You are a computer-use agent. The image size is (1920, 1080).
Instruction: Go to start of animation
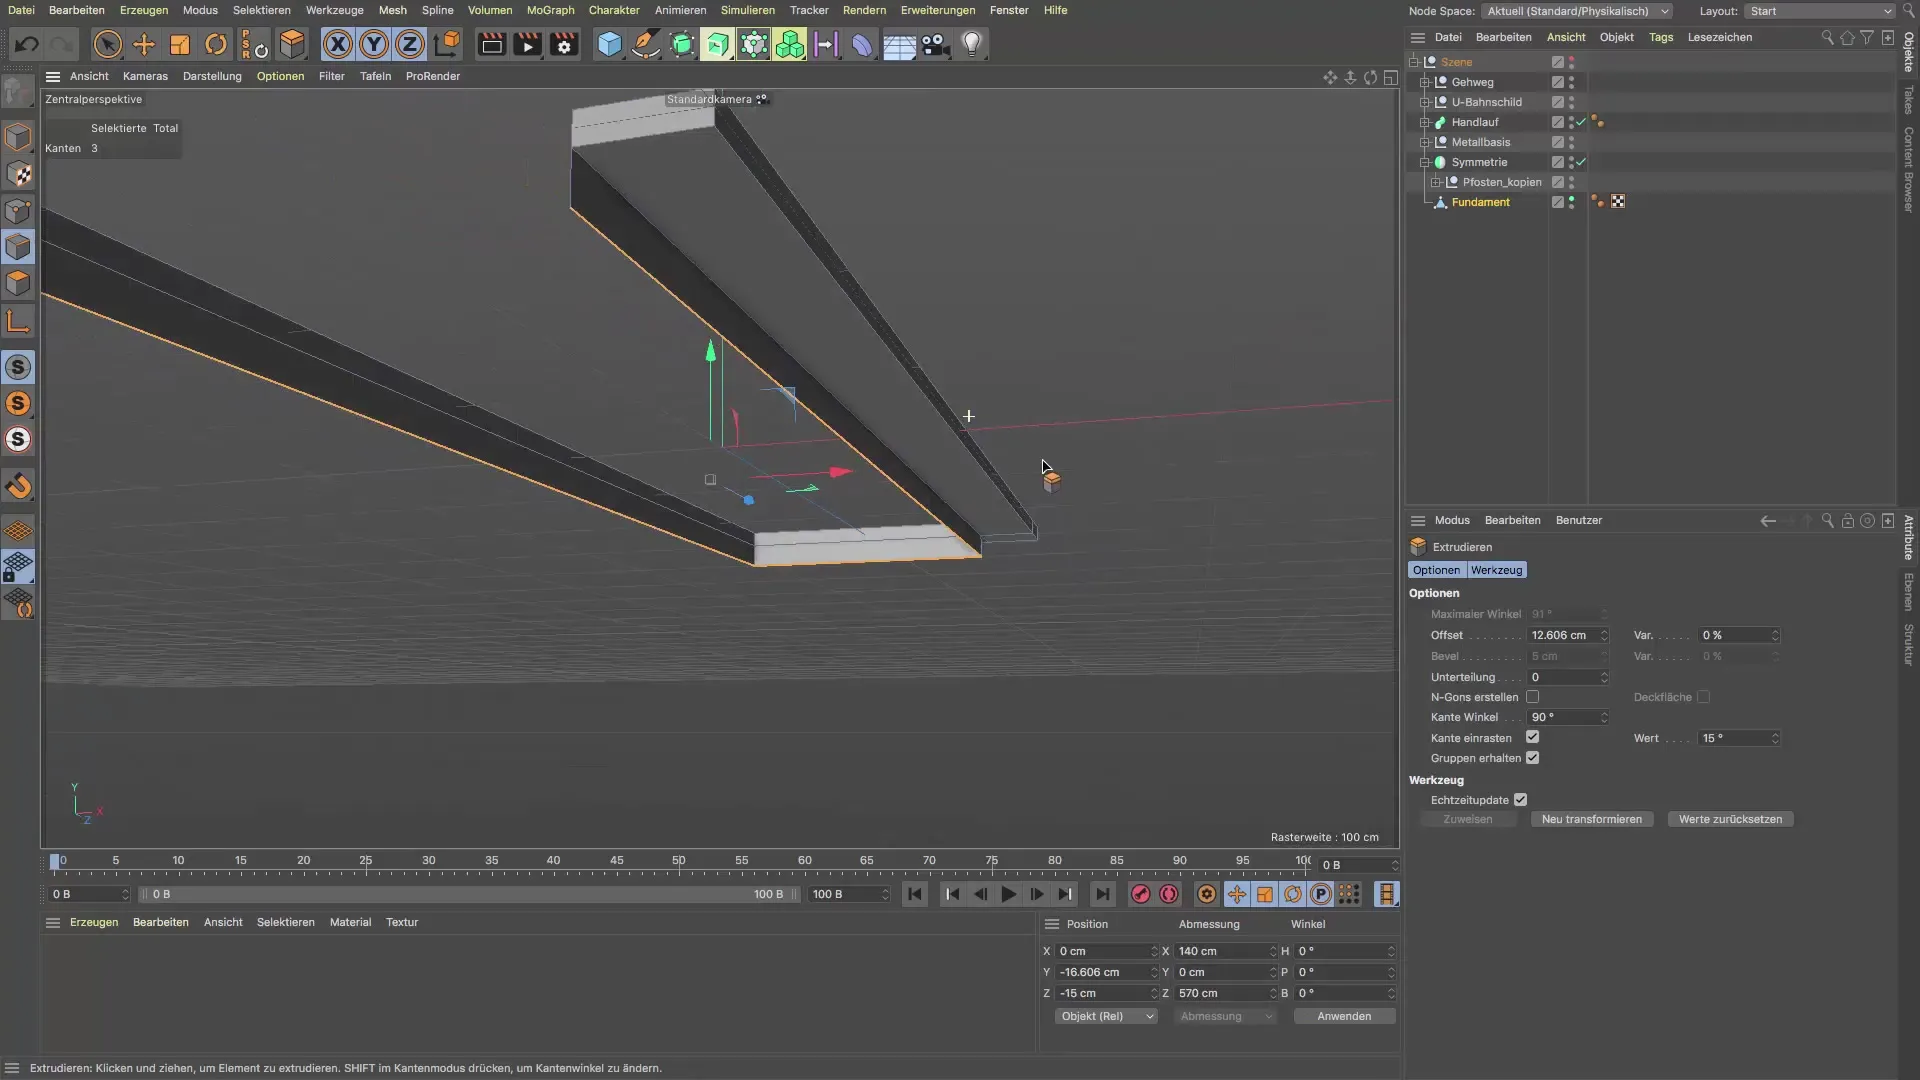[915, 894]
